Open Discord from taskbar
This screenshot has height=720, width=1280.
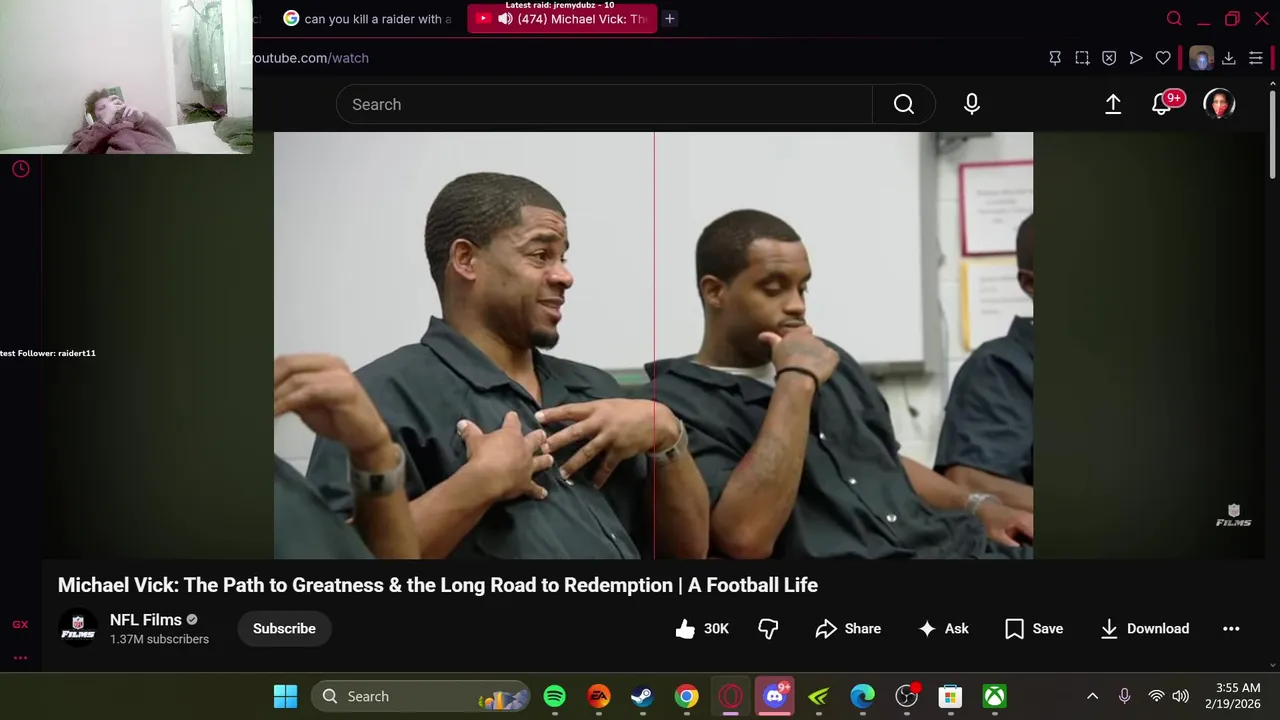[x=775, y=696]
